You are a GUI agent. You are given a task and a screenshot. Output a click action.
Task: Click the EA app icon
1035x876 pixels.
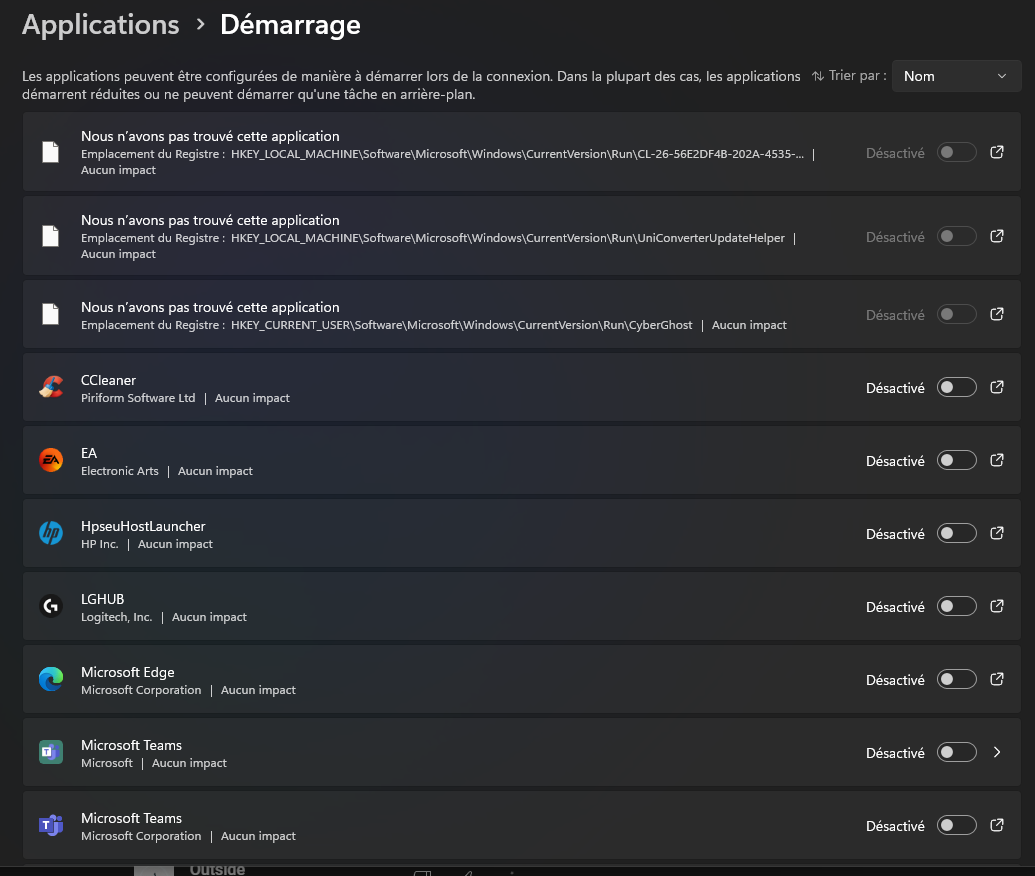[51, 460]
